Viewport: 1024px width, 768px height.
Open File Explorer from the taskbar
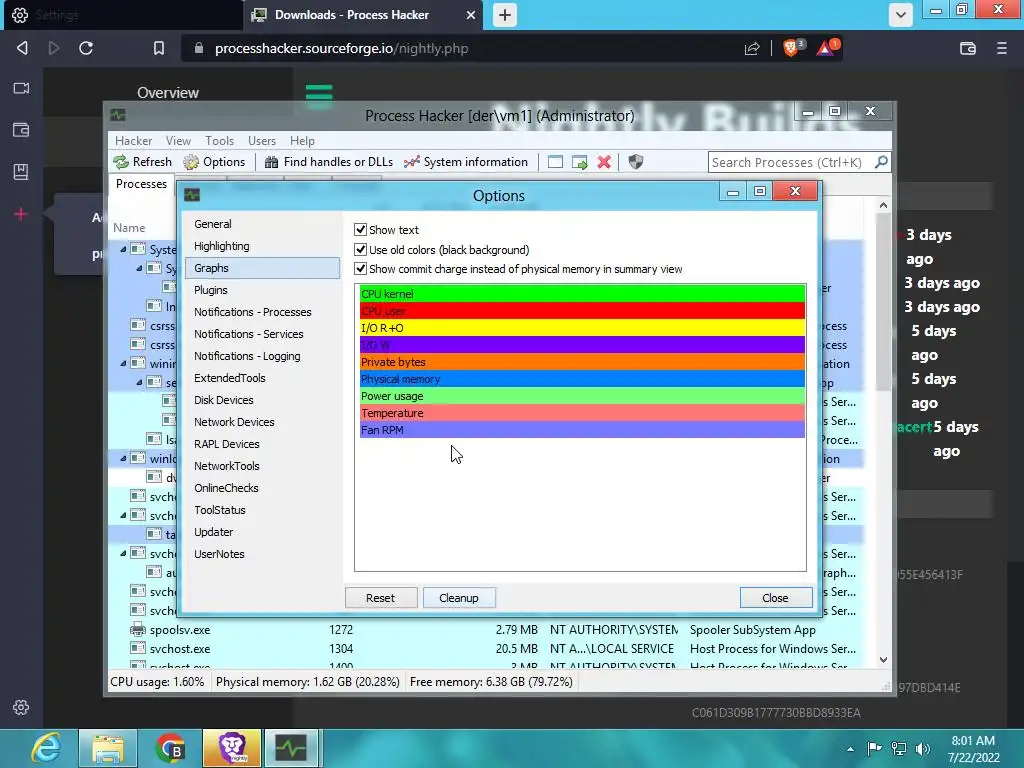(x=108, y=748)
